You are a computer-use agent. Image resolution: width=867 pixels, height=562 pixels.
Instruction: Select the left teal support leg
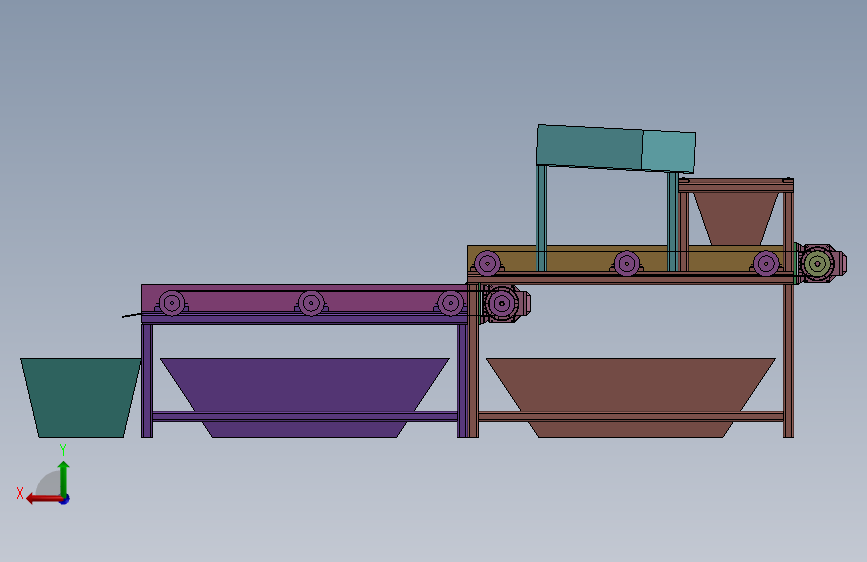click(541, 218)
